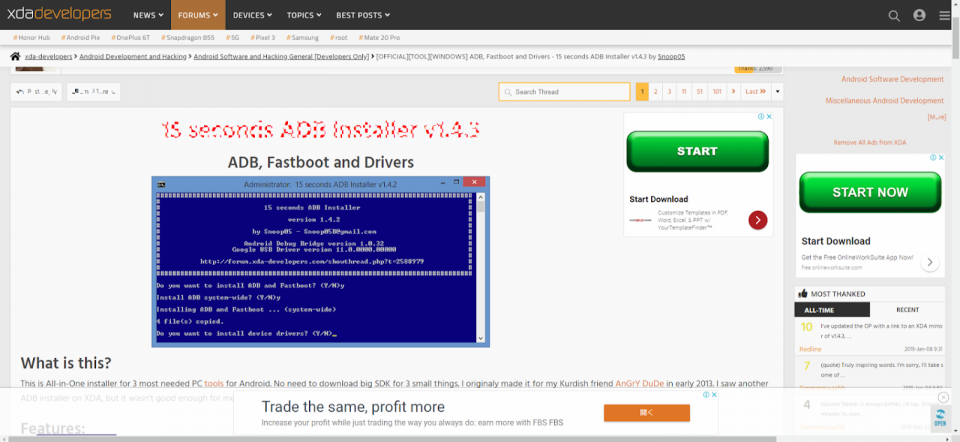Open Android Development and Hacking breadcrumb link

click(133, 57)
